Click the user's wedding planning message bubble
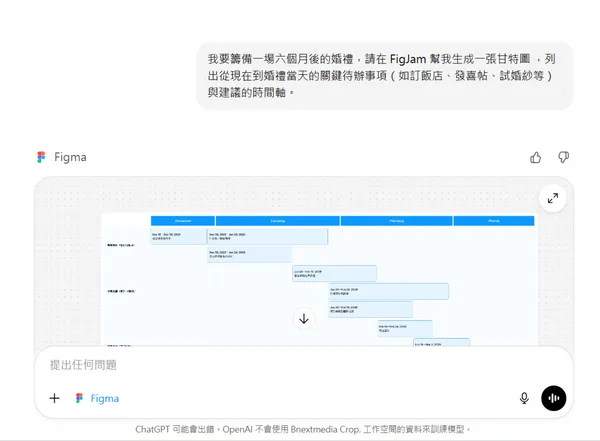600x441 pixels. pos(383,76)
